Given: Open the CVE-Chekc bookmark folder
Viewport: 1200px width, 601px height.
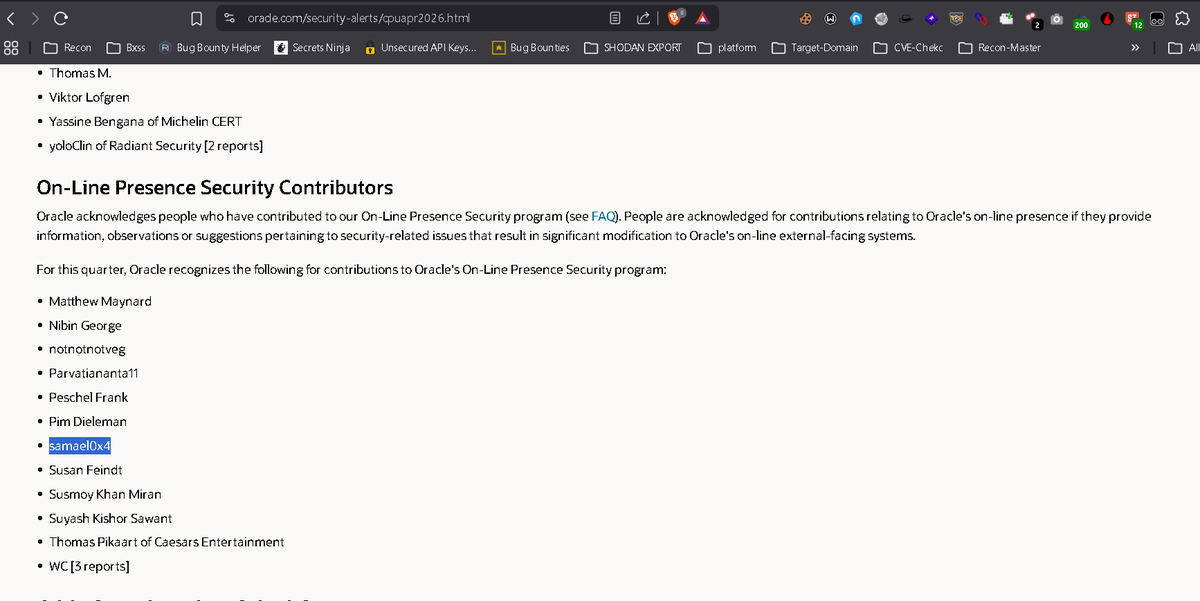Looking at the screenshot, I should click(x=908, y=47).
